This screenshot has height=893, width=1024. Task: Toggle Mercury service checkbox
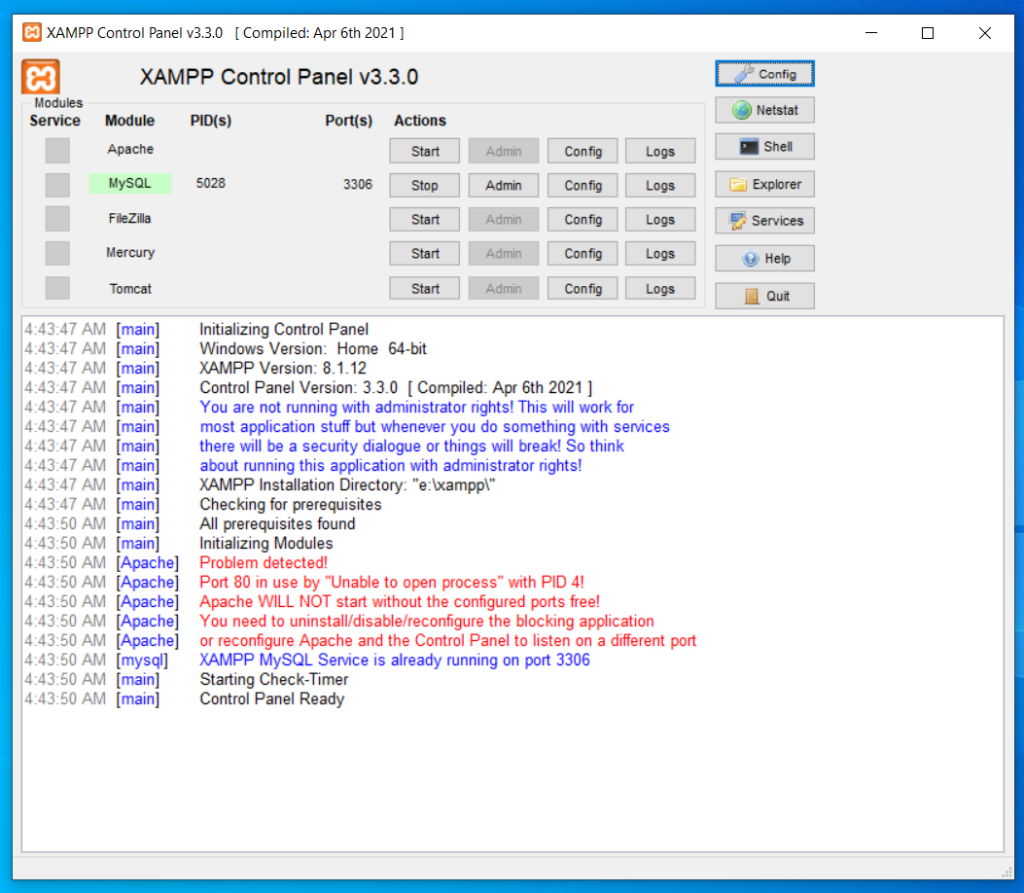coord(57,253)
